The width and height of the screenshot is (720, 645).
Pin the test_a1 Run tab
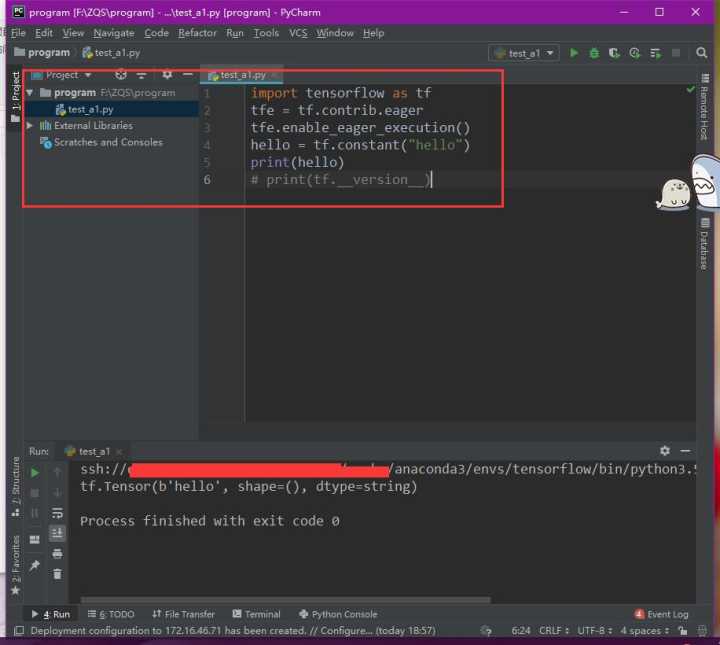(x=34, y=566)
